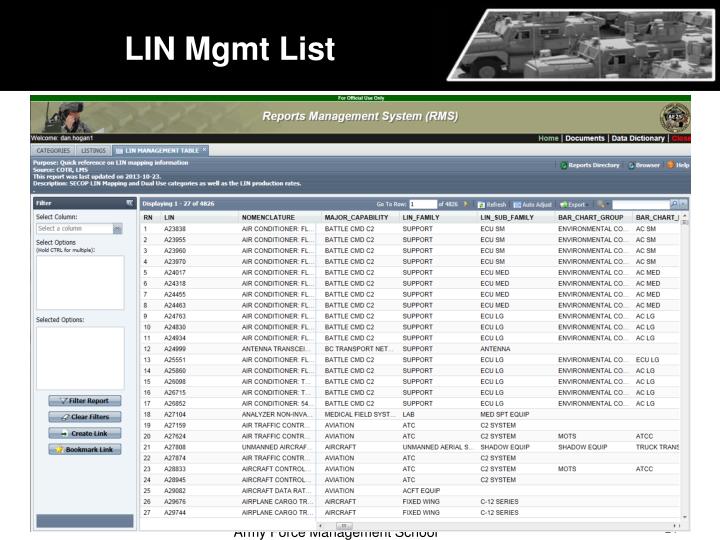Viewport: 720px width, 540px height.
Task: Clear the search box with the X icon
Action: pos(683,204)
